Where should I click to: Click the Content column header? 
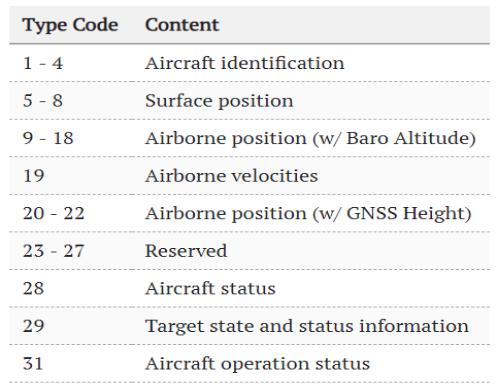click(x=182, y=25)
